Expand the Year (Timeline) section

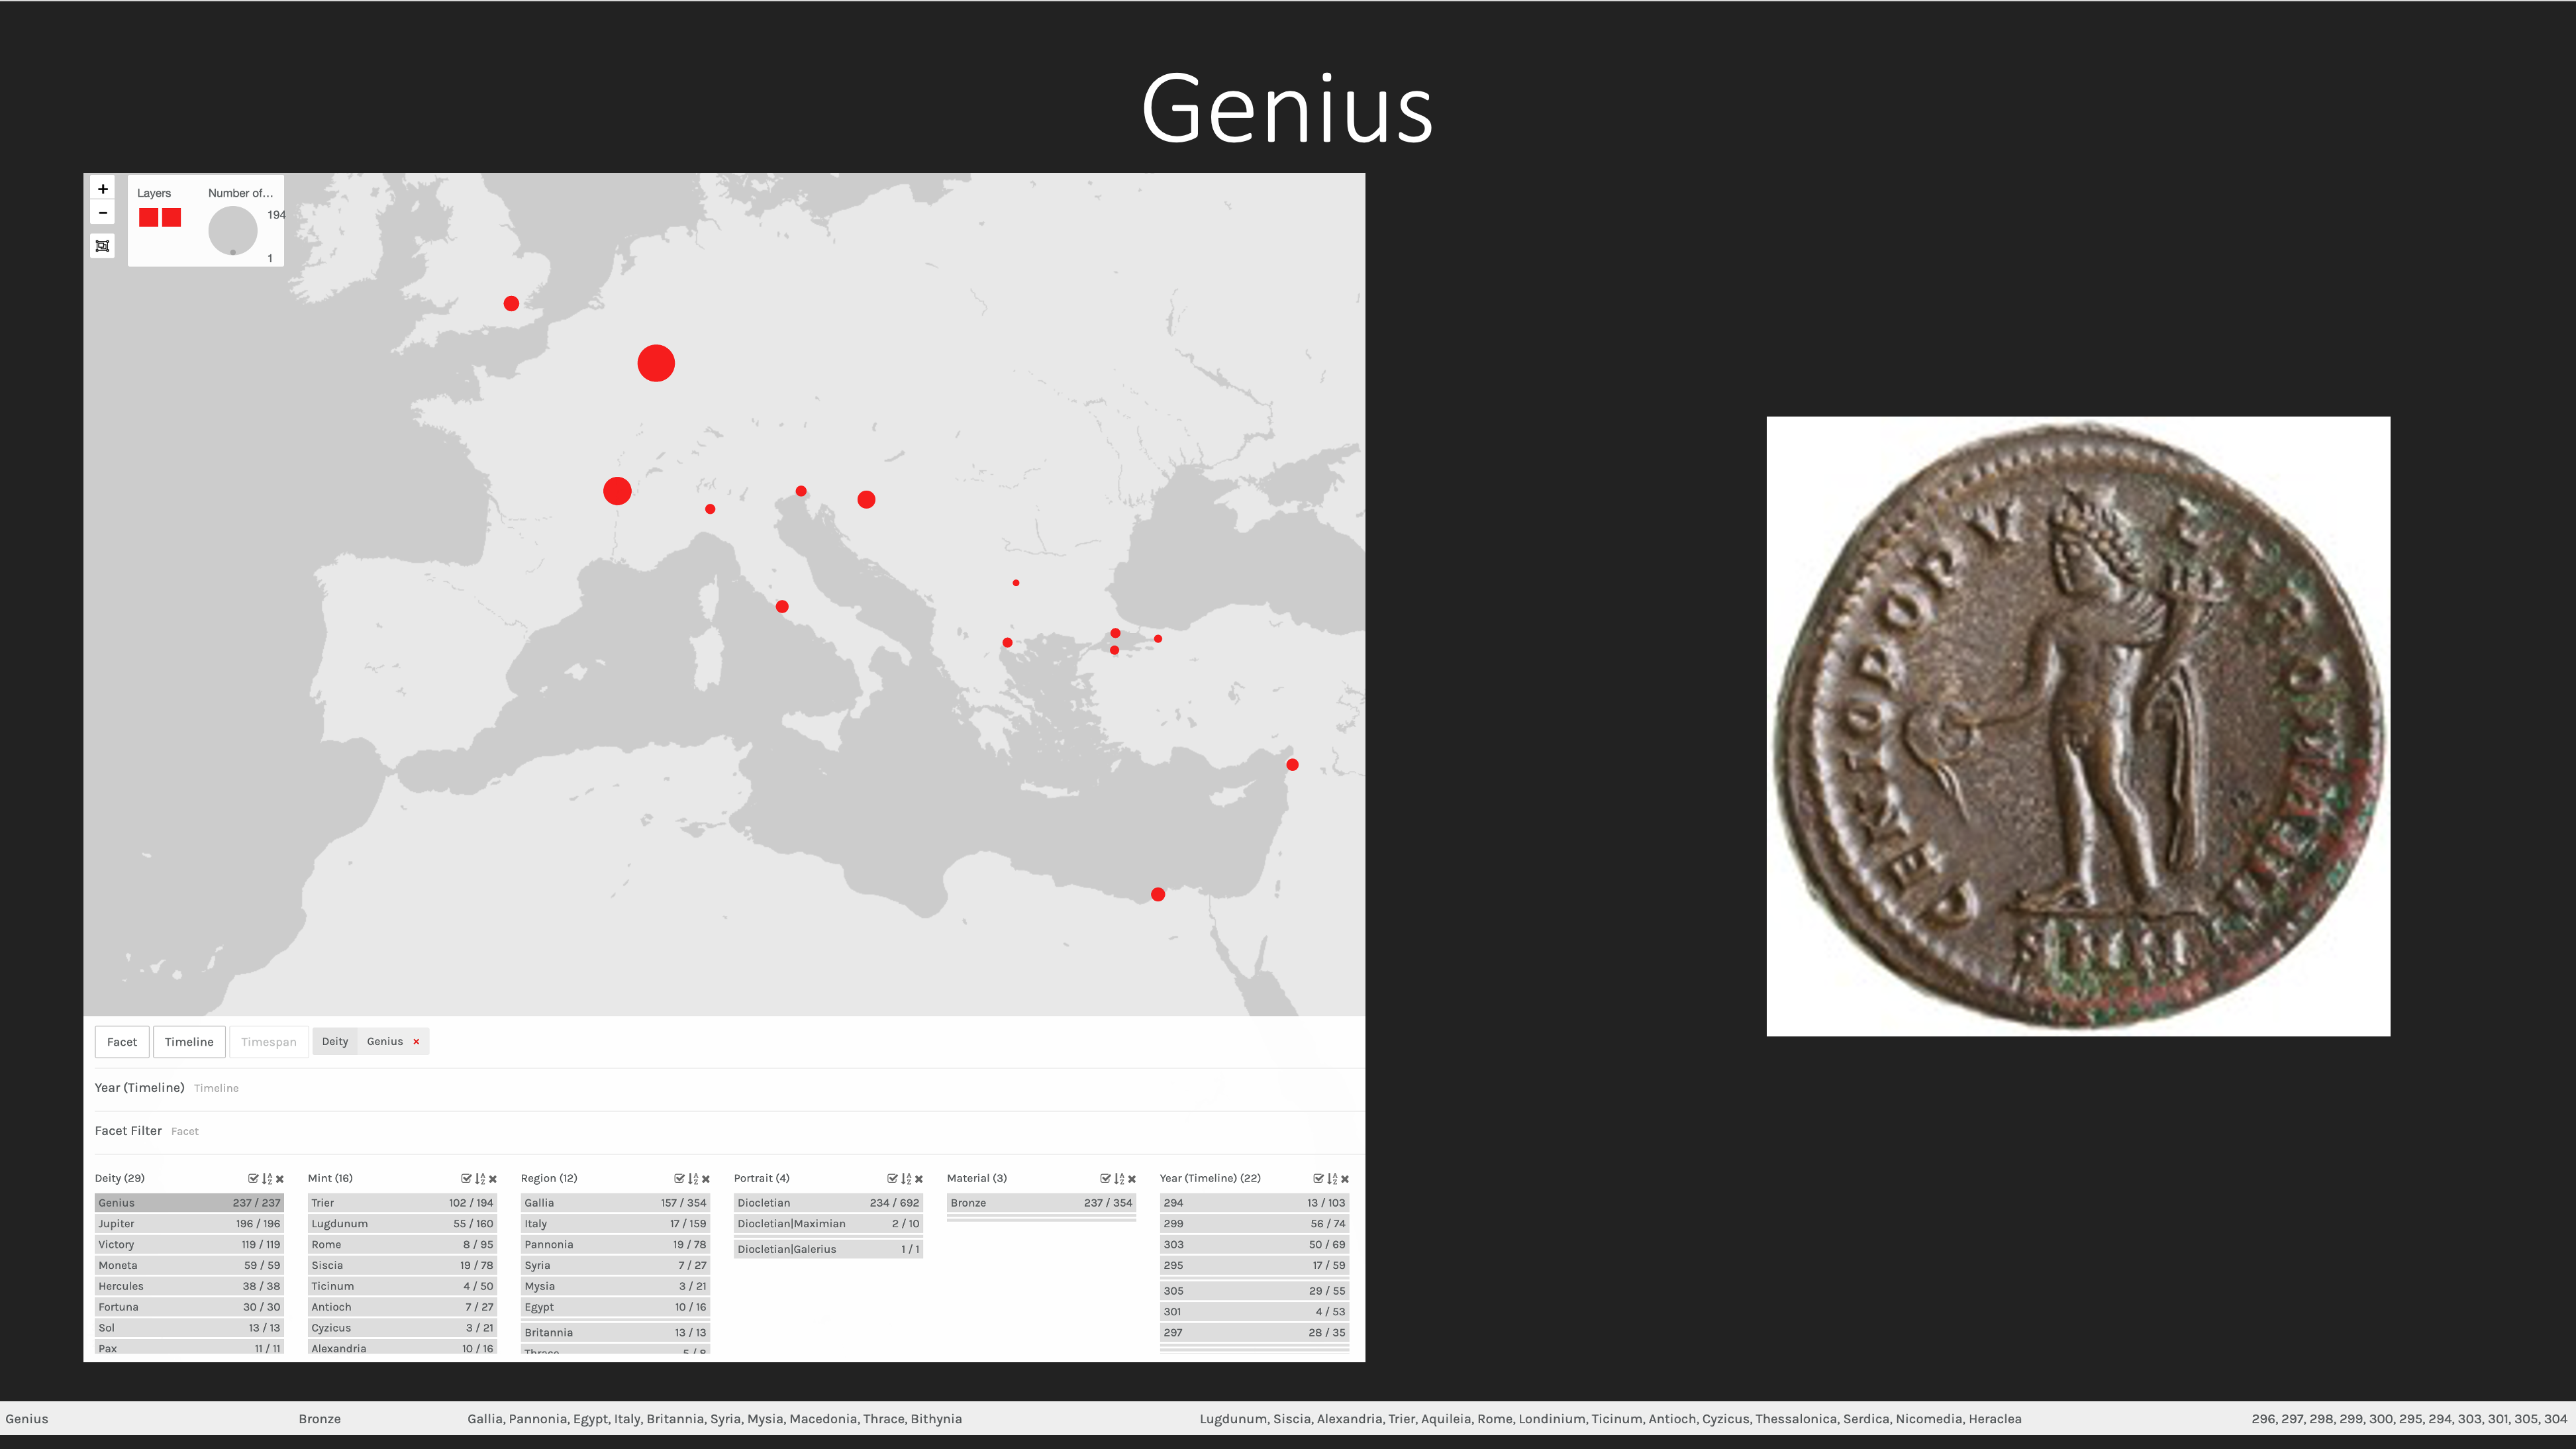pyautogui.click(x=139, y=1088)
